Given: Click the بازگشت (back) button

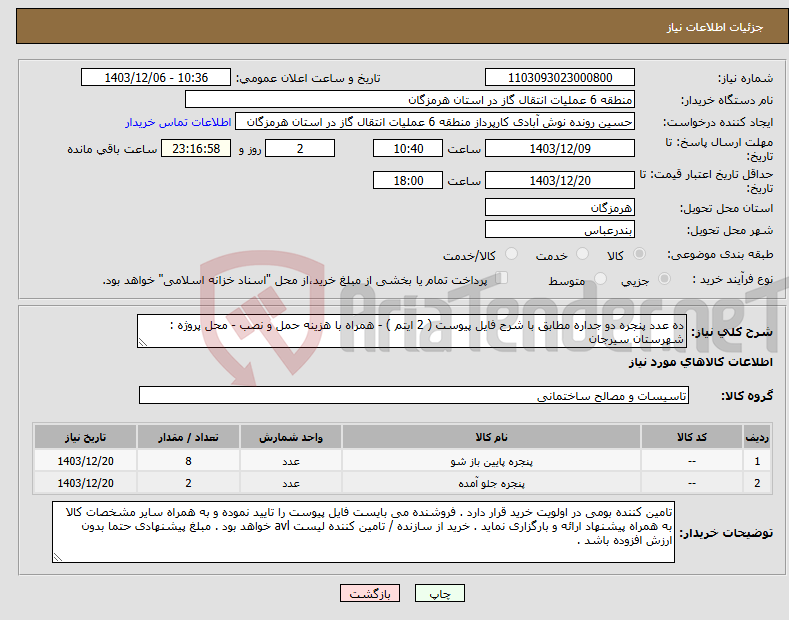Looking at the screenshot, I should tap(370, 593).
